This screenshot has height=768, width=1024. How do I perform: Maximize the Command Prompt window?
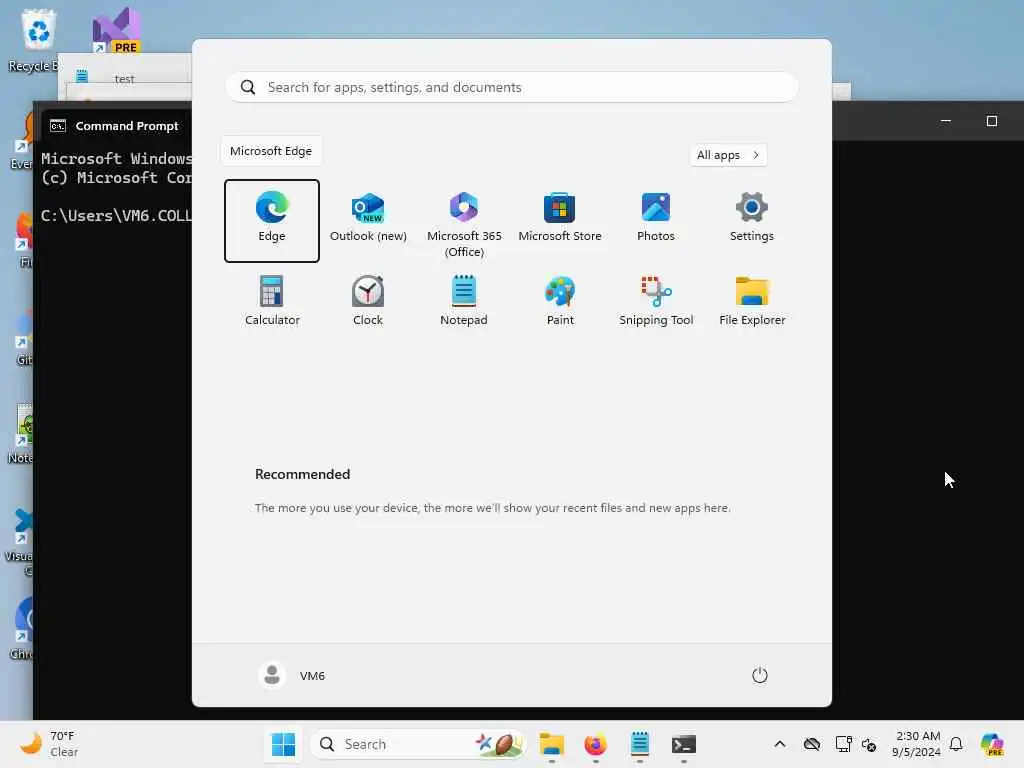[991, 121]
